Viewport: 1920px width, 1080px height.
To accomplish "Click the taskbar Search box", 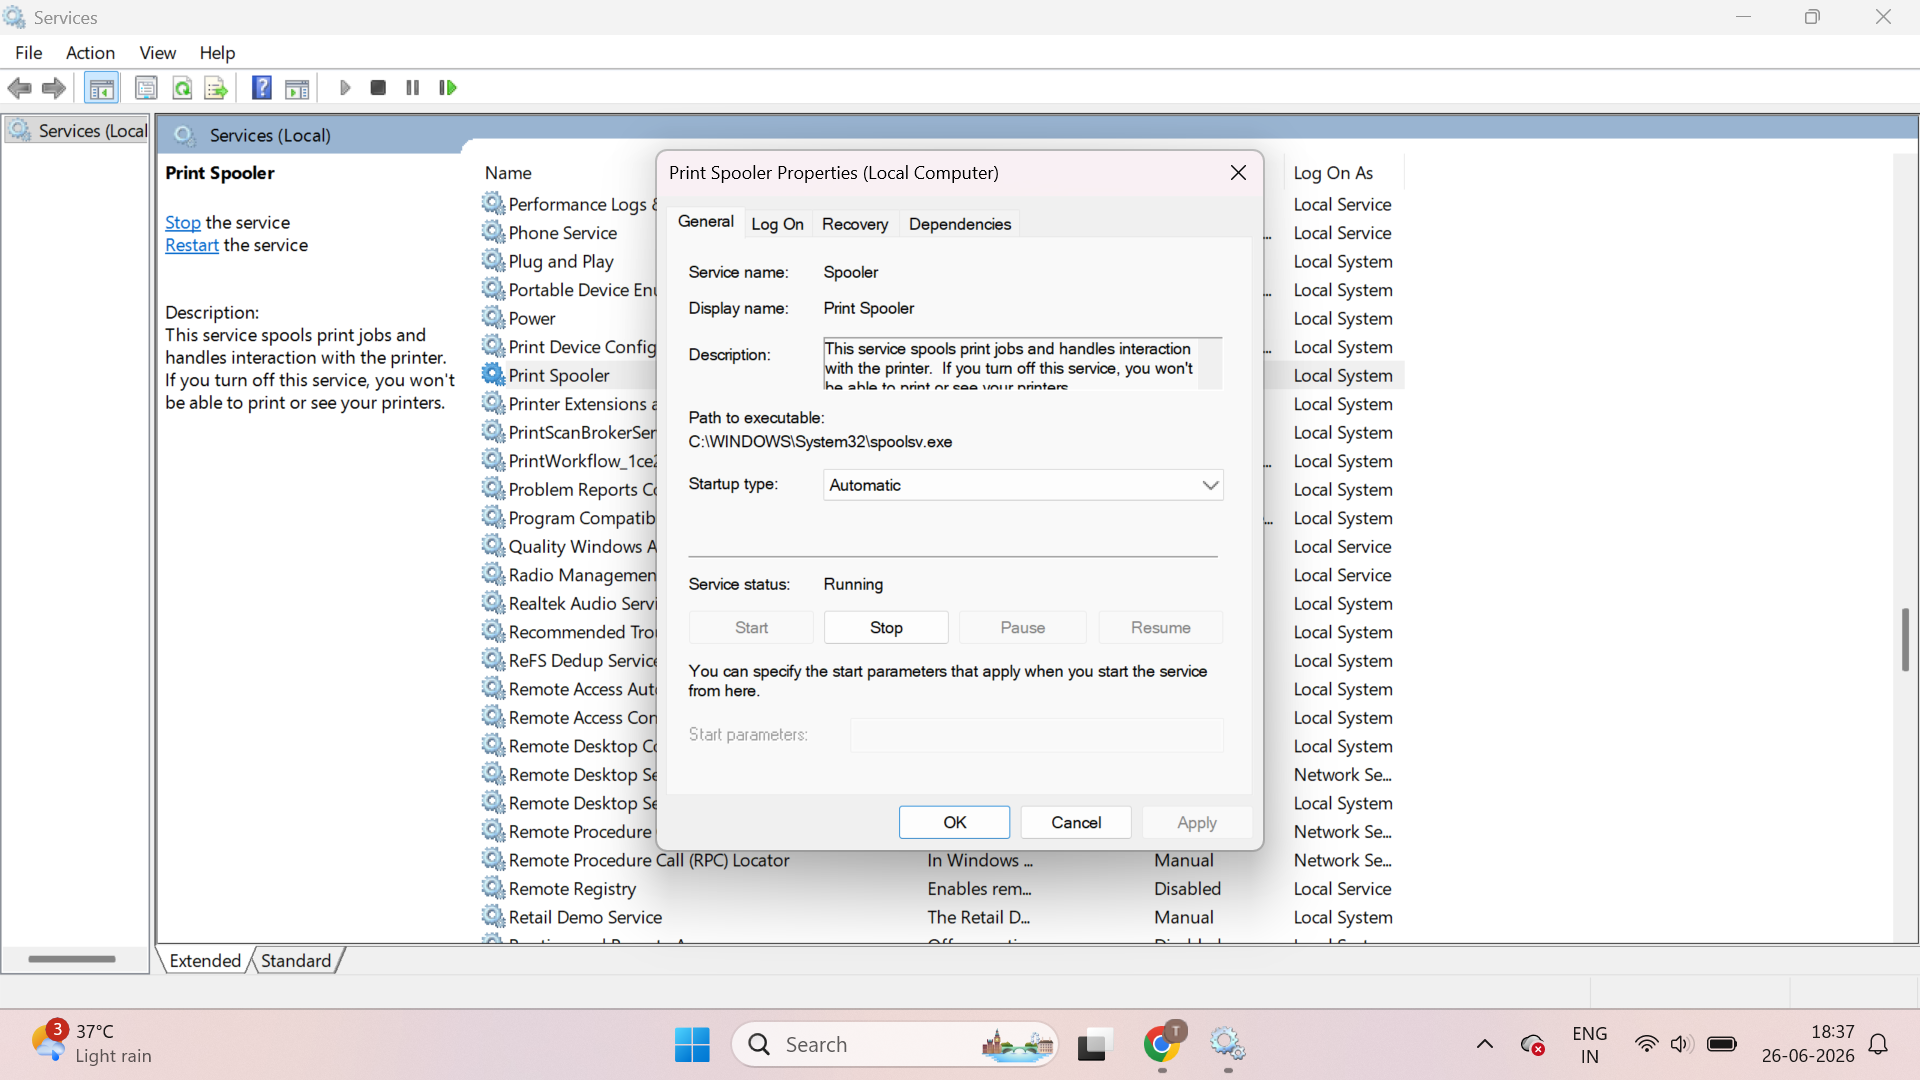I will pos(895,1045).
